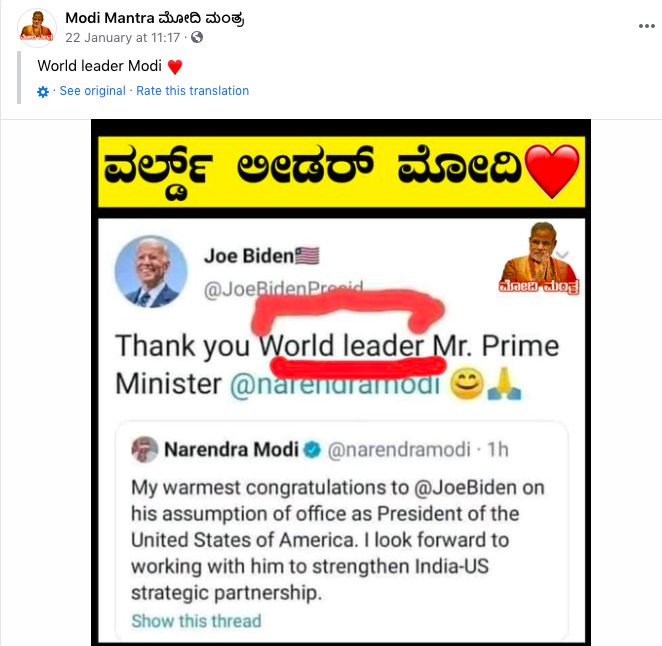The height and width of the screenshot is (646, 662).
Task: Click the small Narendra Modi avatar
Action: click(x=145, y=450)
